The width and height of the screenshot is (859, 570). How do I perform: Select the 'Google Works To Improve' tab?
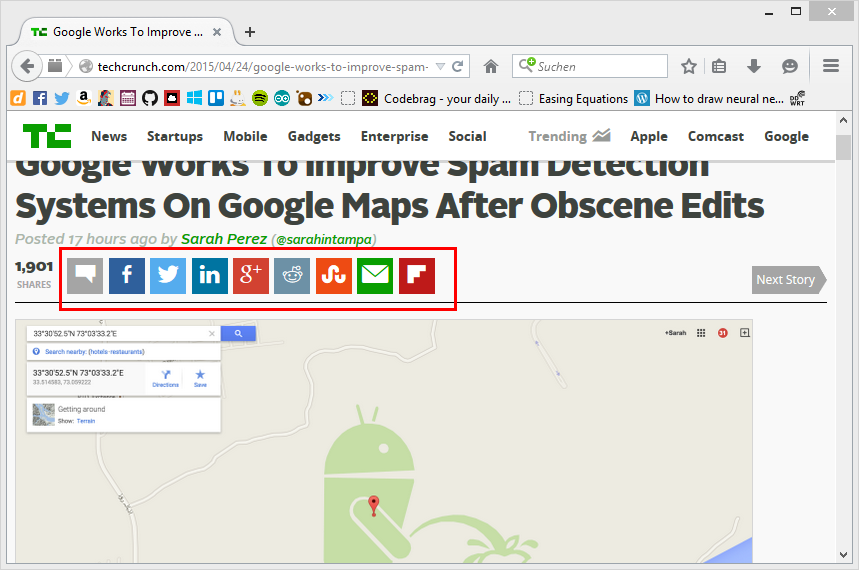click(x=127, y=32)
